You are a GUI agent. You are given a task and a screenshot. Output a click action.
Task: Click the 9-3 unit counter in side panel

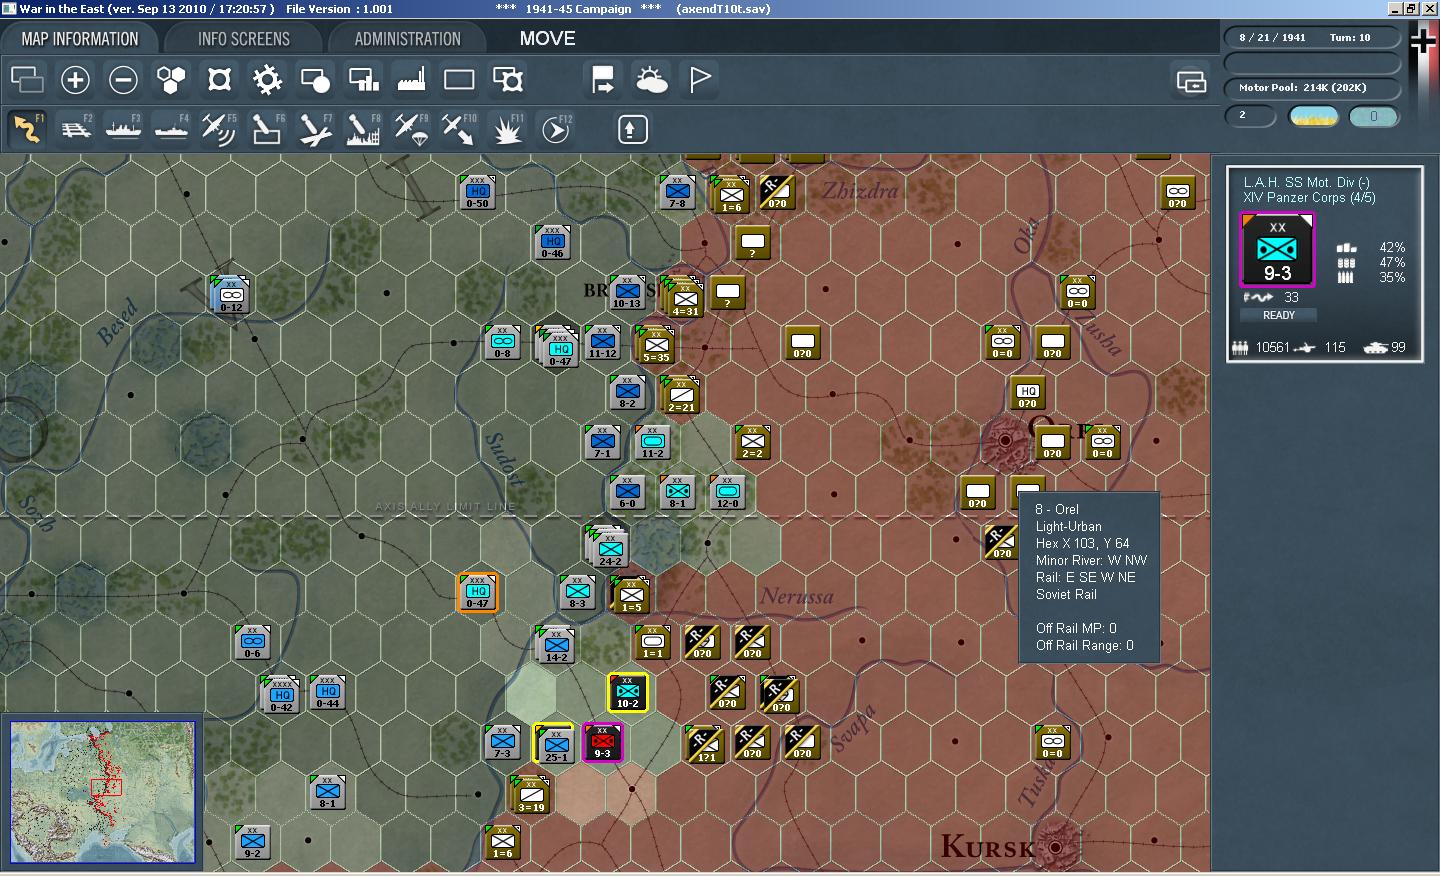[x=1277, y=251]
